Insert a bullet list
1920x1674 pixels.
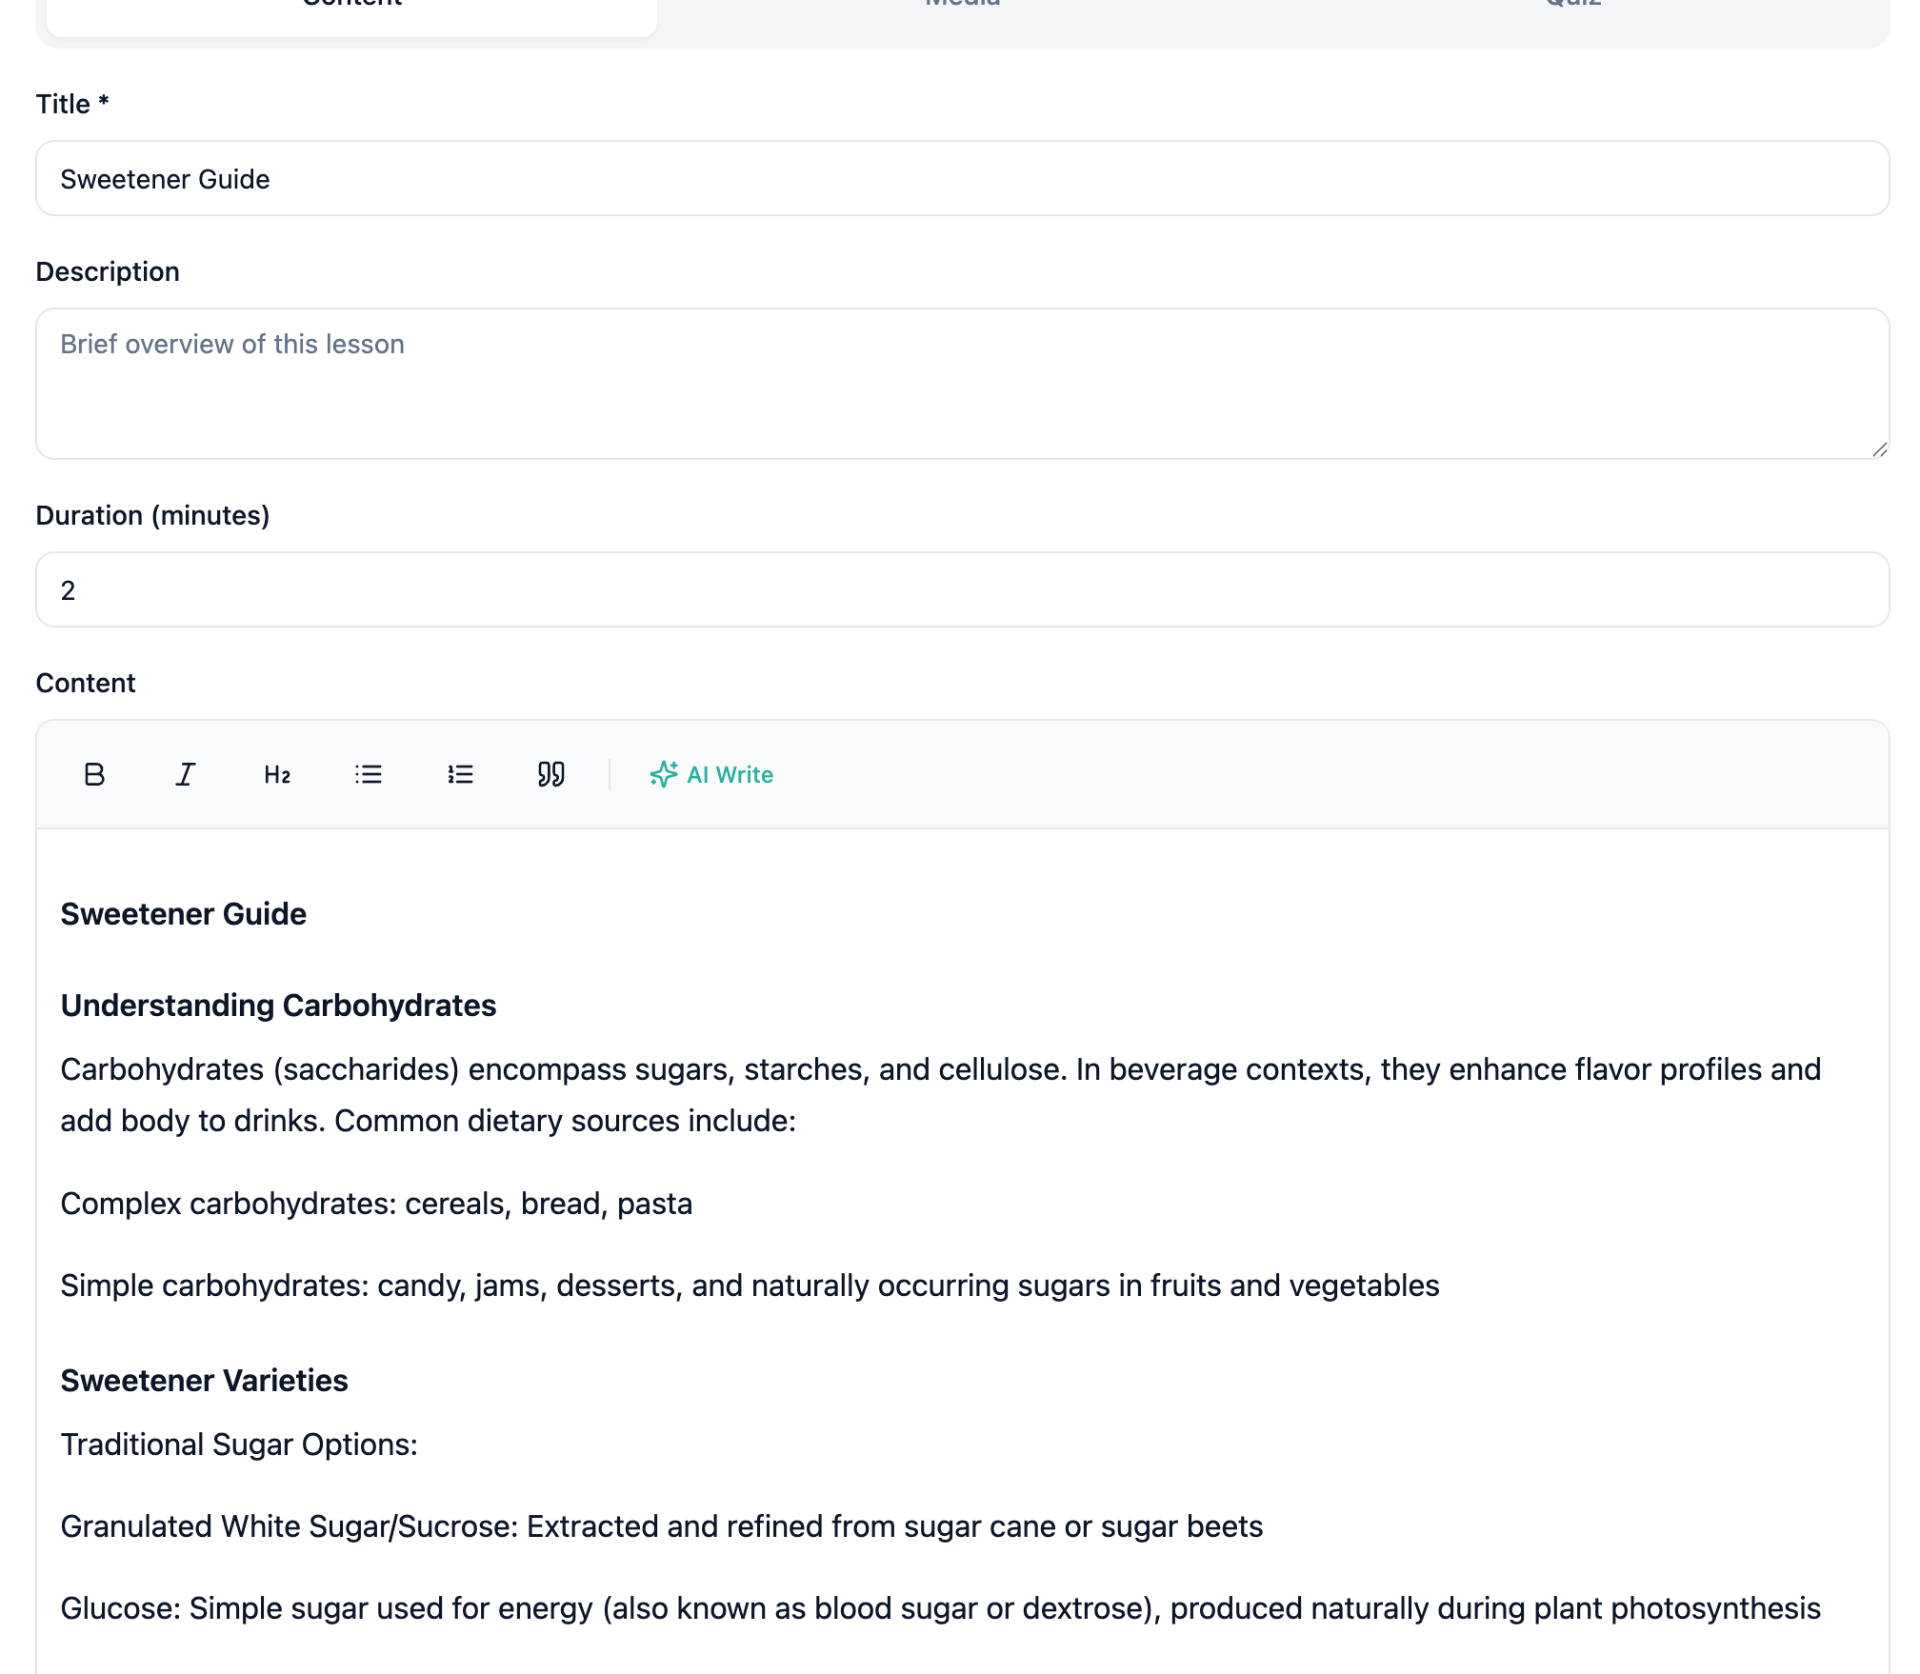click(367, 774)
